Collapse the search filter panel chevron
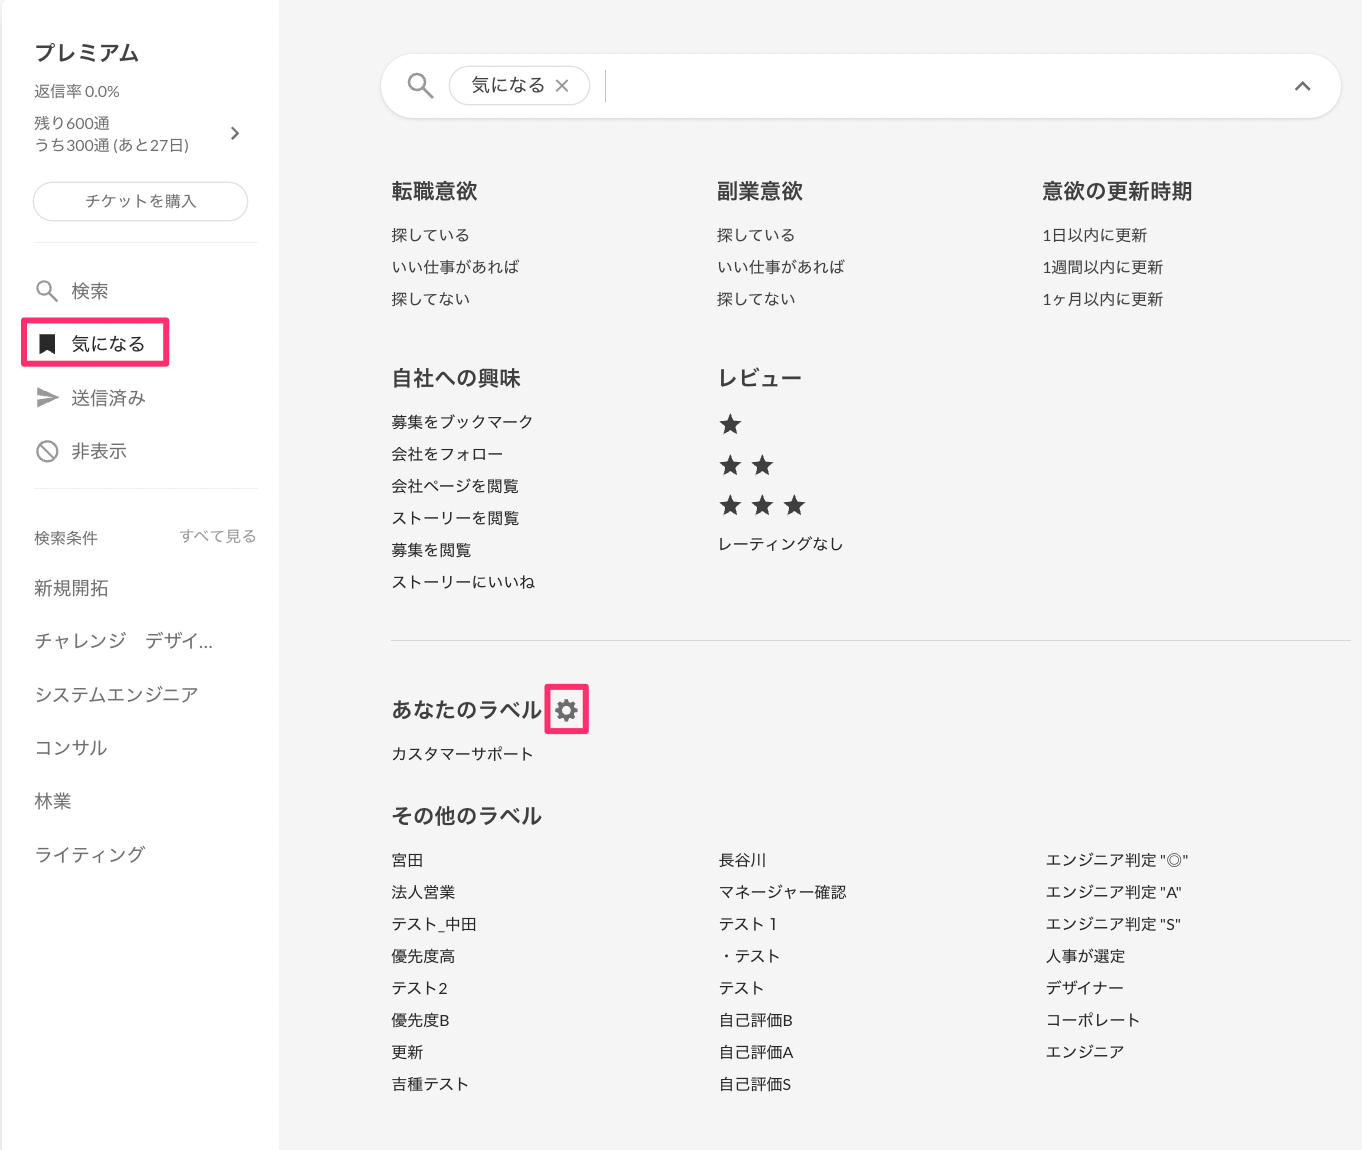 (x=1302, y=86)
